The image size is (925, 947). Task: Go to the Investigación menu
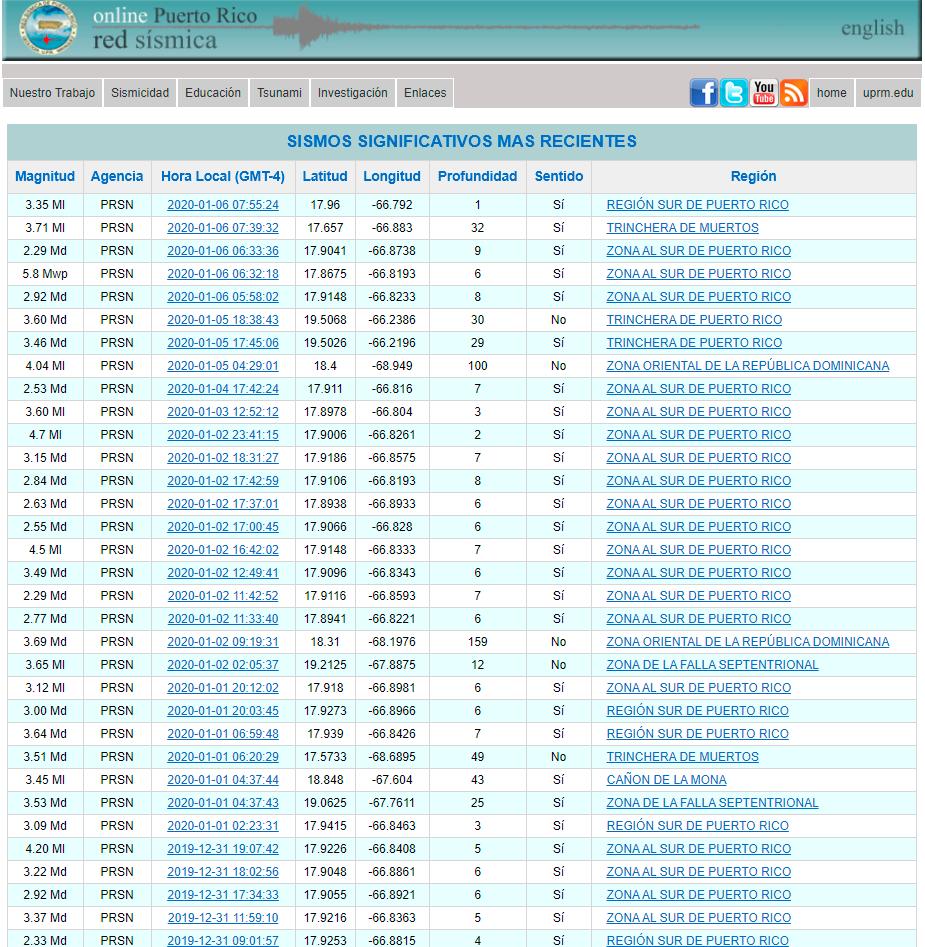pos(353,93)
